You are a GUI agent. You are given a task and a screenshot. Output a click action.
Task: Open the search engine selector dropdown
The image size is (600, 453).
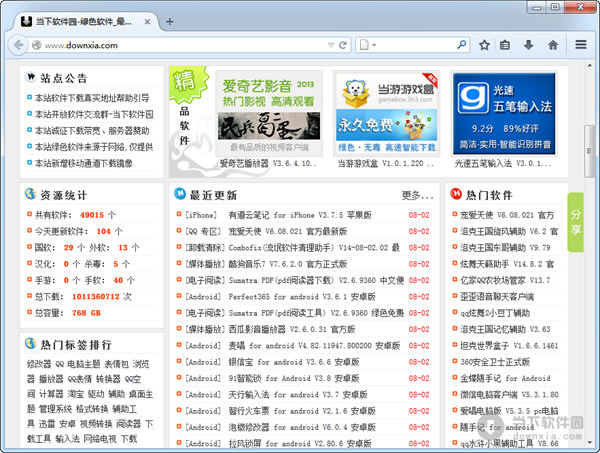coord(368,45)
